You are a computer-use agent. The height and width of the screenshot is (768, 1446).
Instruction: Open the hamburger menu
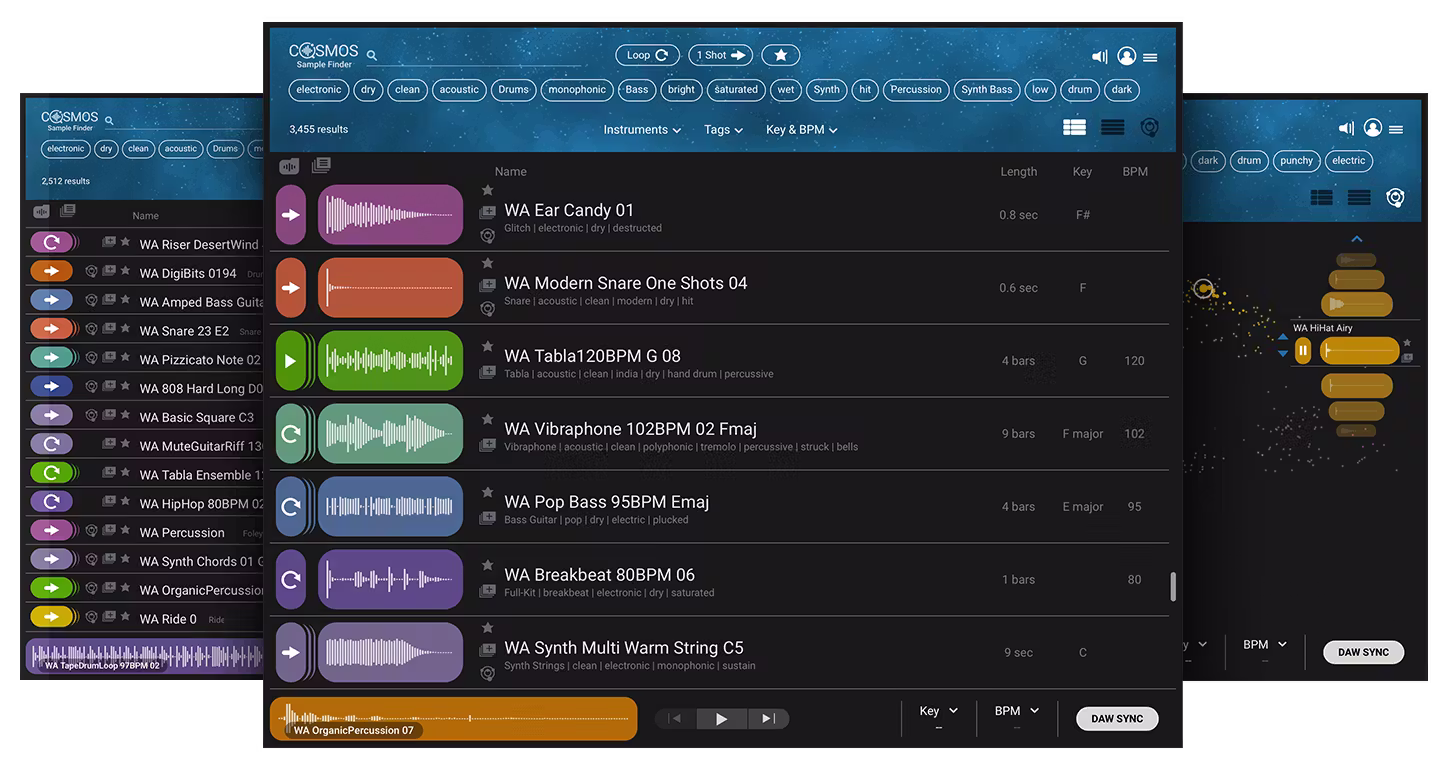click(1152, 57)
